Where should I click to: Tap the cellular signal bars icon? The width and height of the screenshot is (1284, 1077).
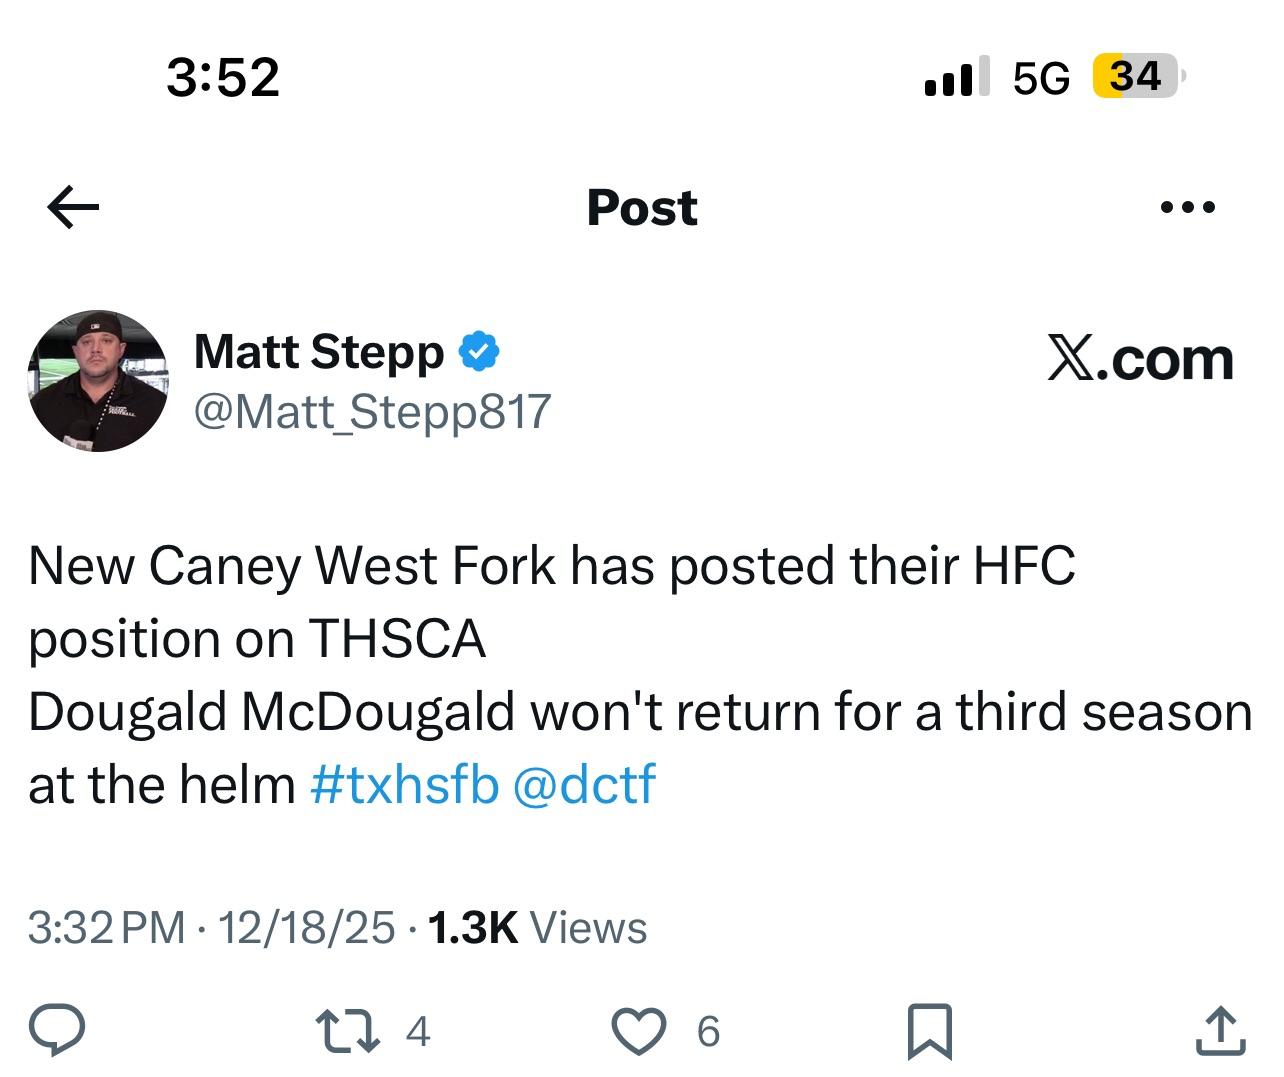coord(956,77)
